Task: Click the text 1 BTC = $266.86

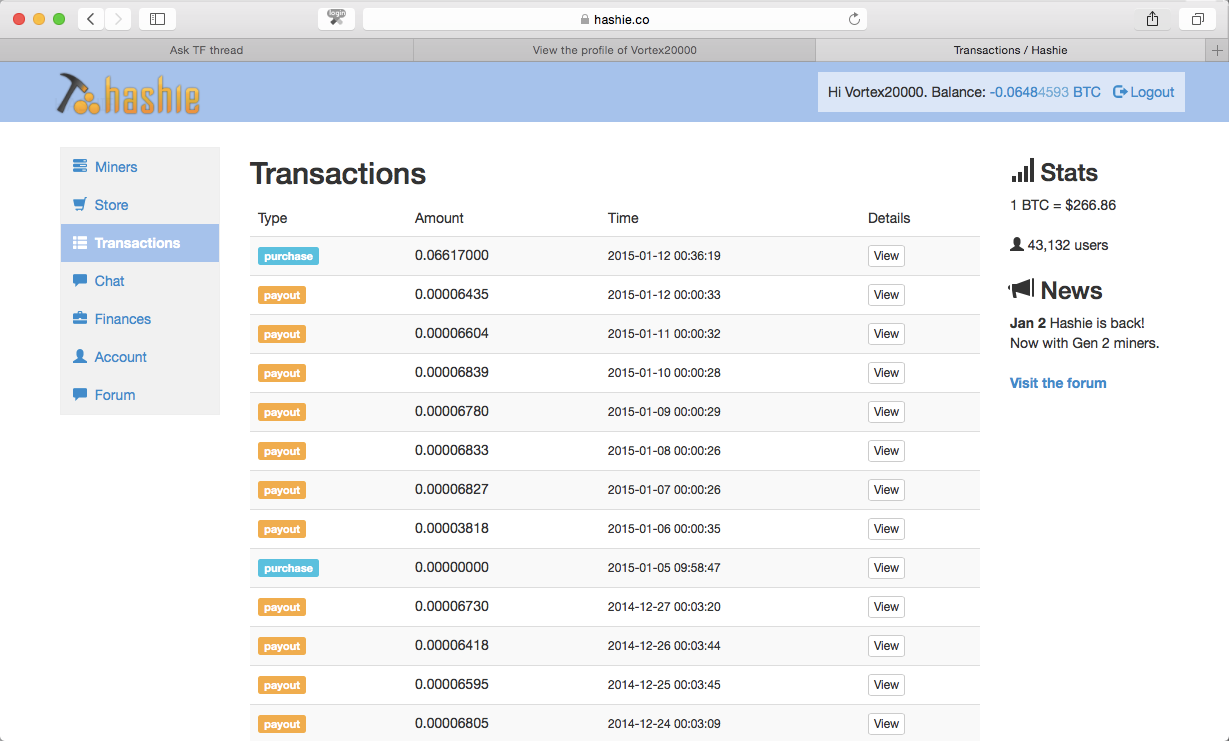Action: pos(1063,205)
